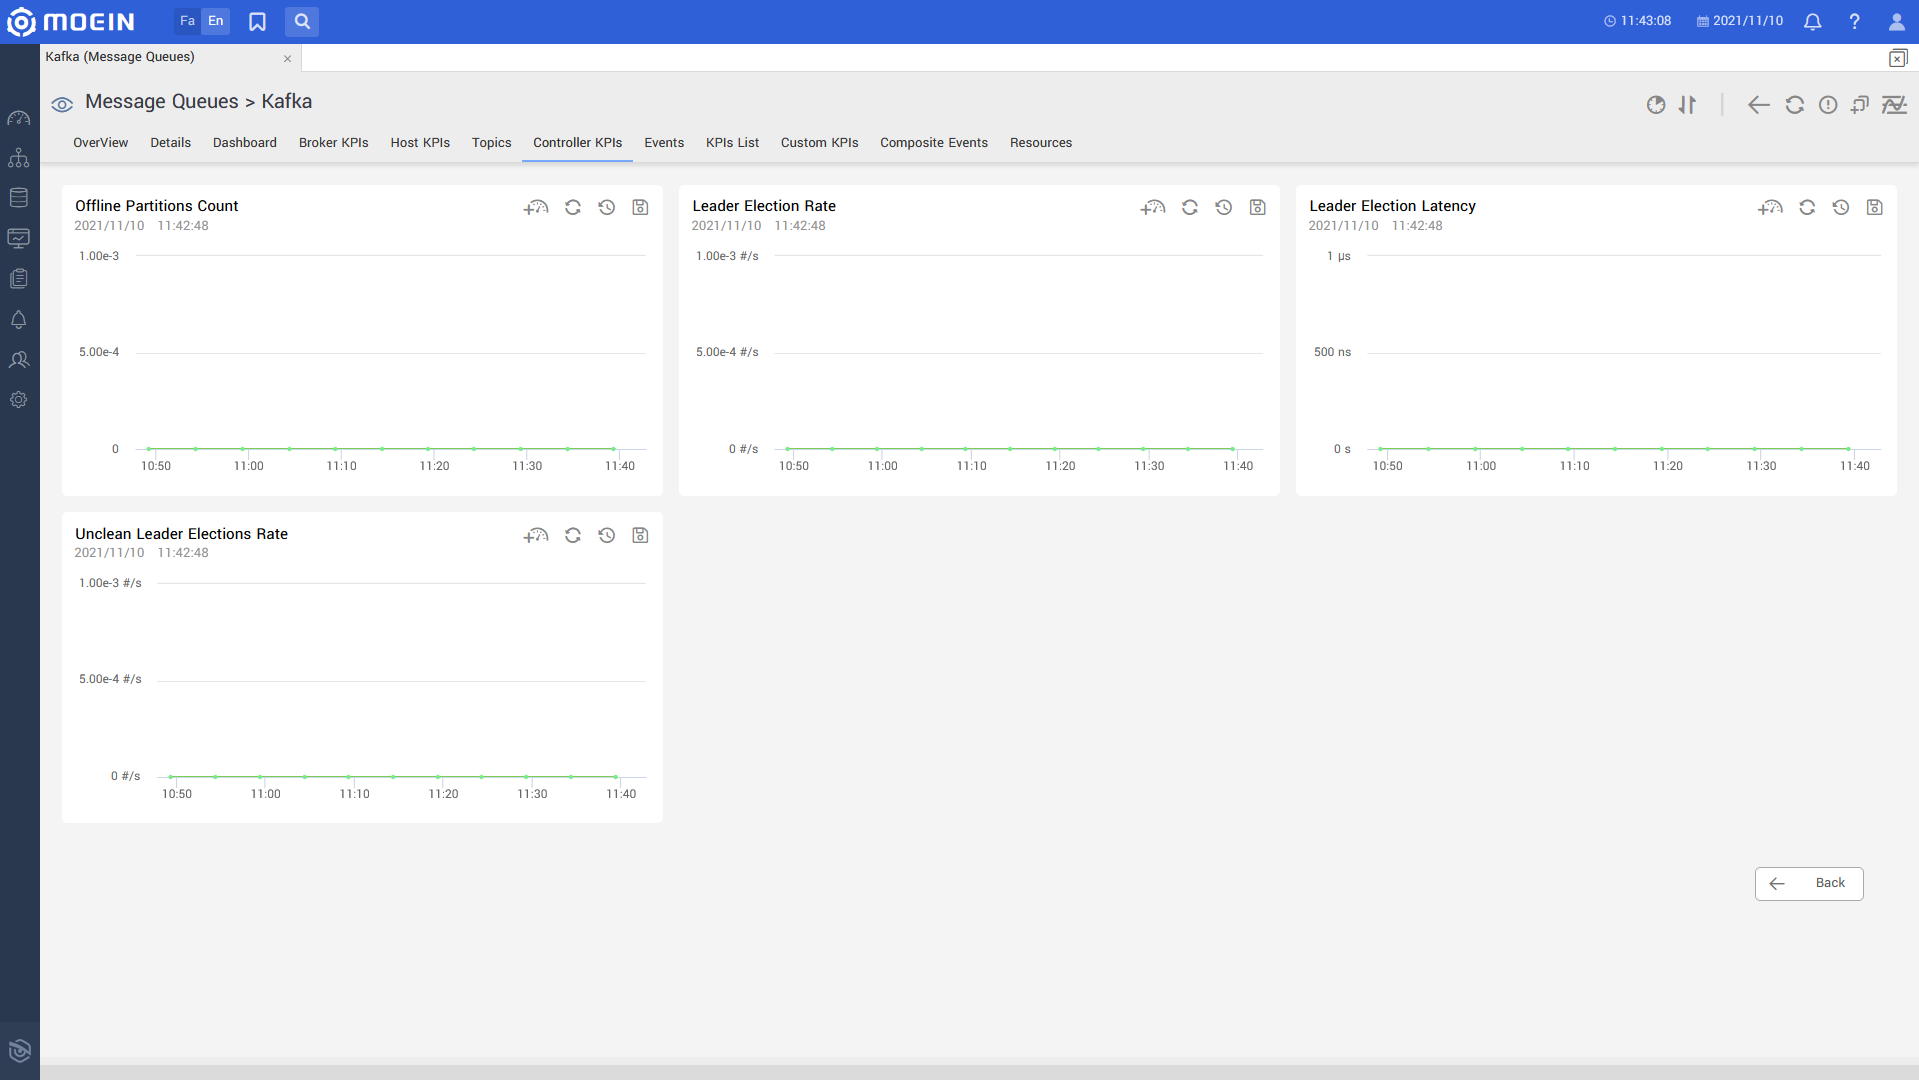Open the Details tab
Image resolution: width=1919 pixels, height=1080 pixels.
click(x=171, y=143)
